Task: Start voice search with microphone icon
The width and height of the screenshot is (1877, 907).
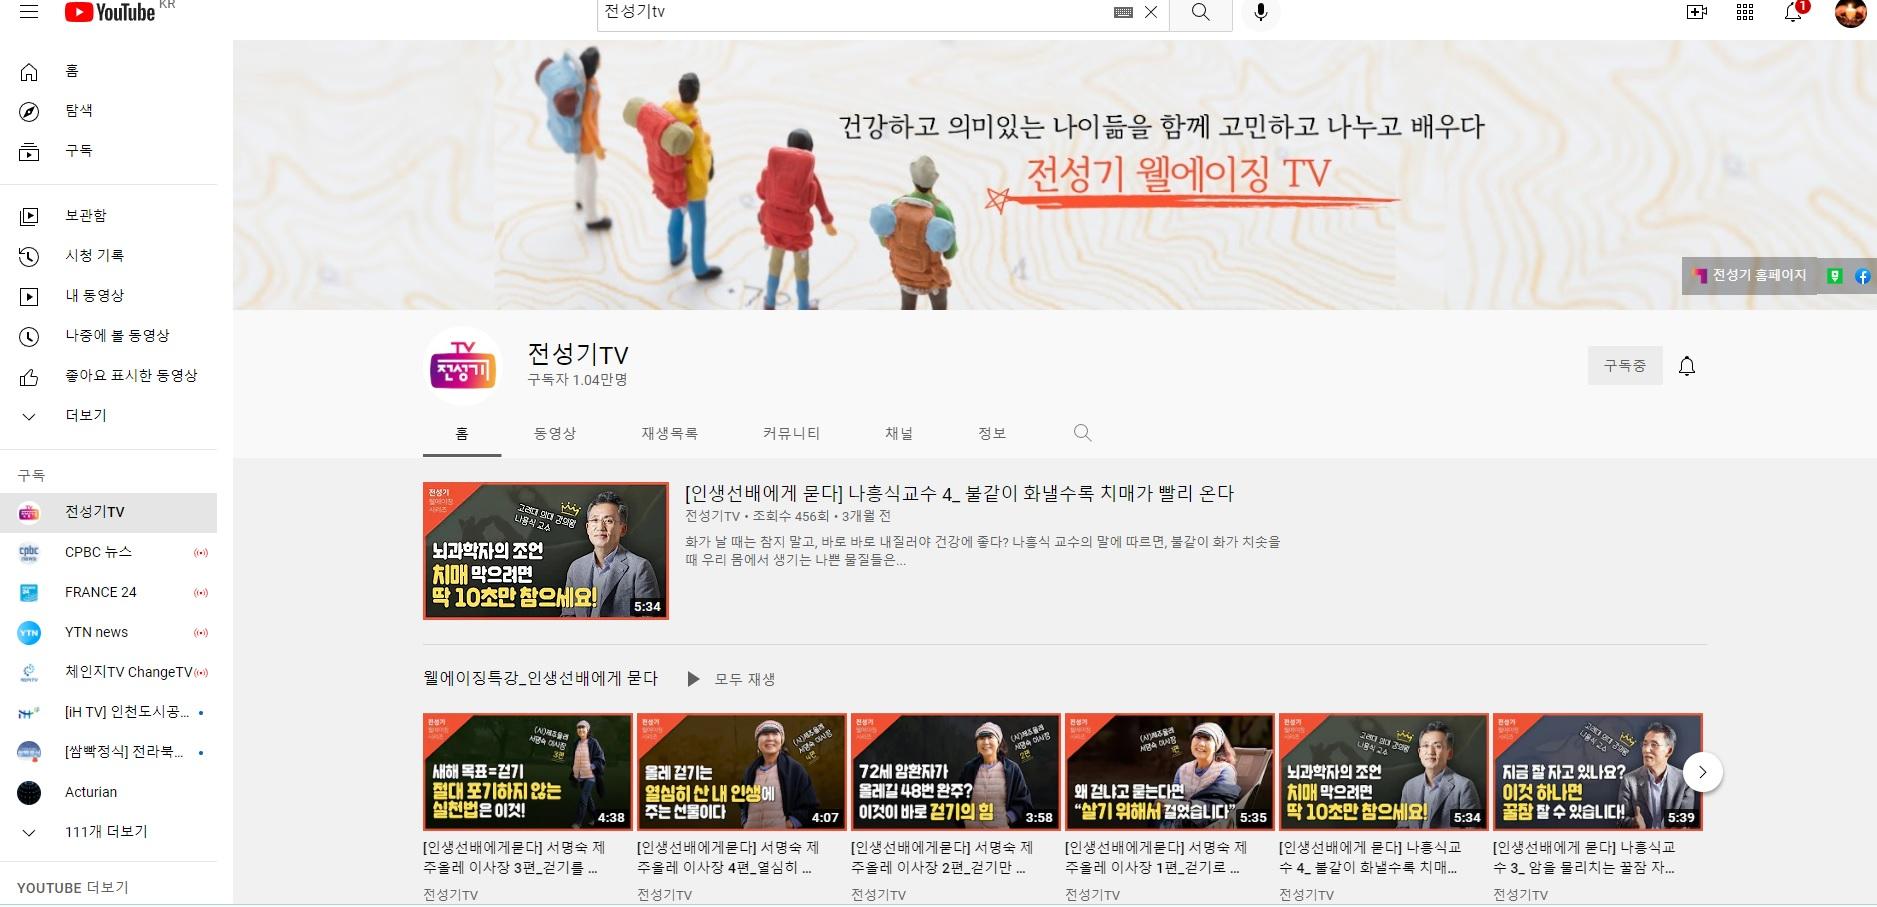Action: click(x=1261, y=12)
